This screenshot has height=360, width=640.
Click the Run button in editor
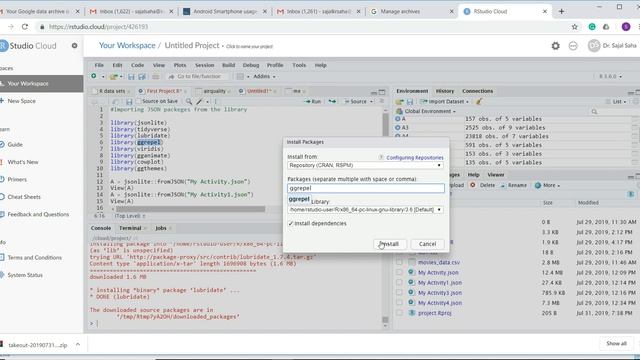[313, 101]
